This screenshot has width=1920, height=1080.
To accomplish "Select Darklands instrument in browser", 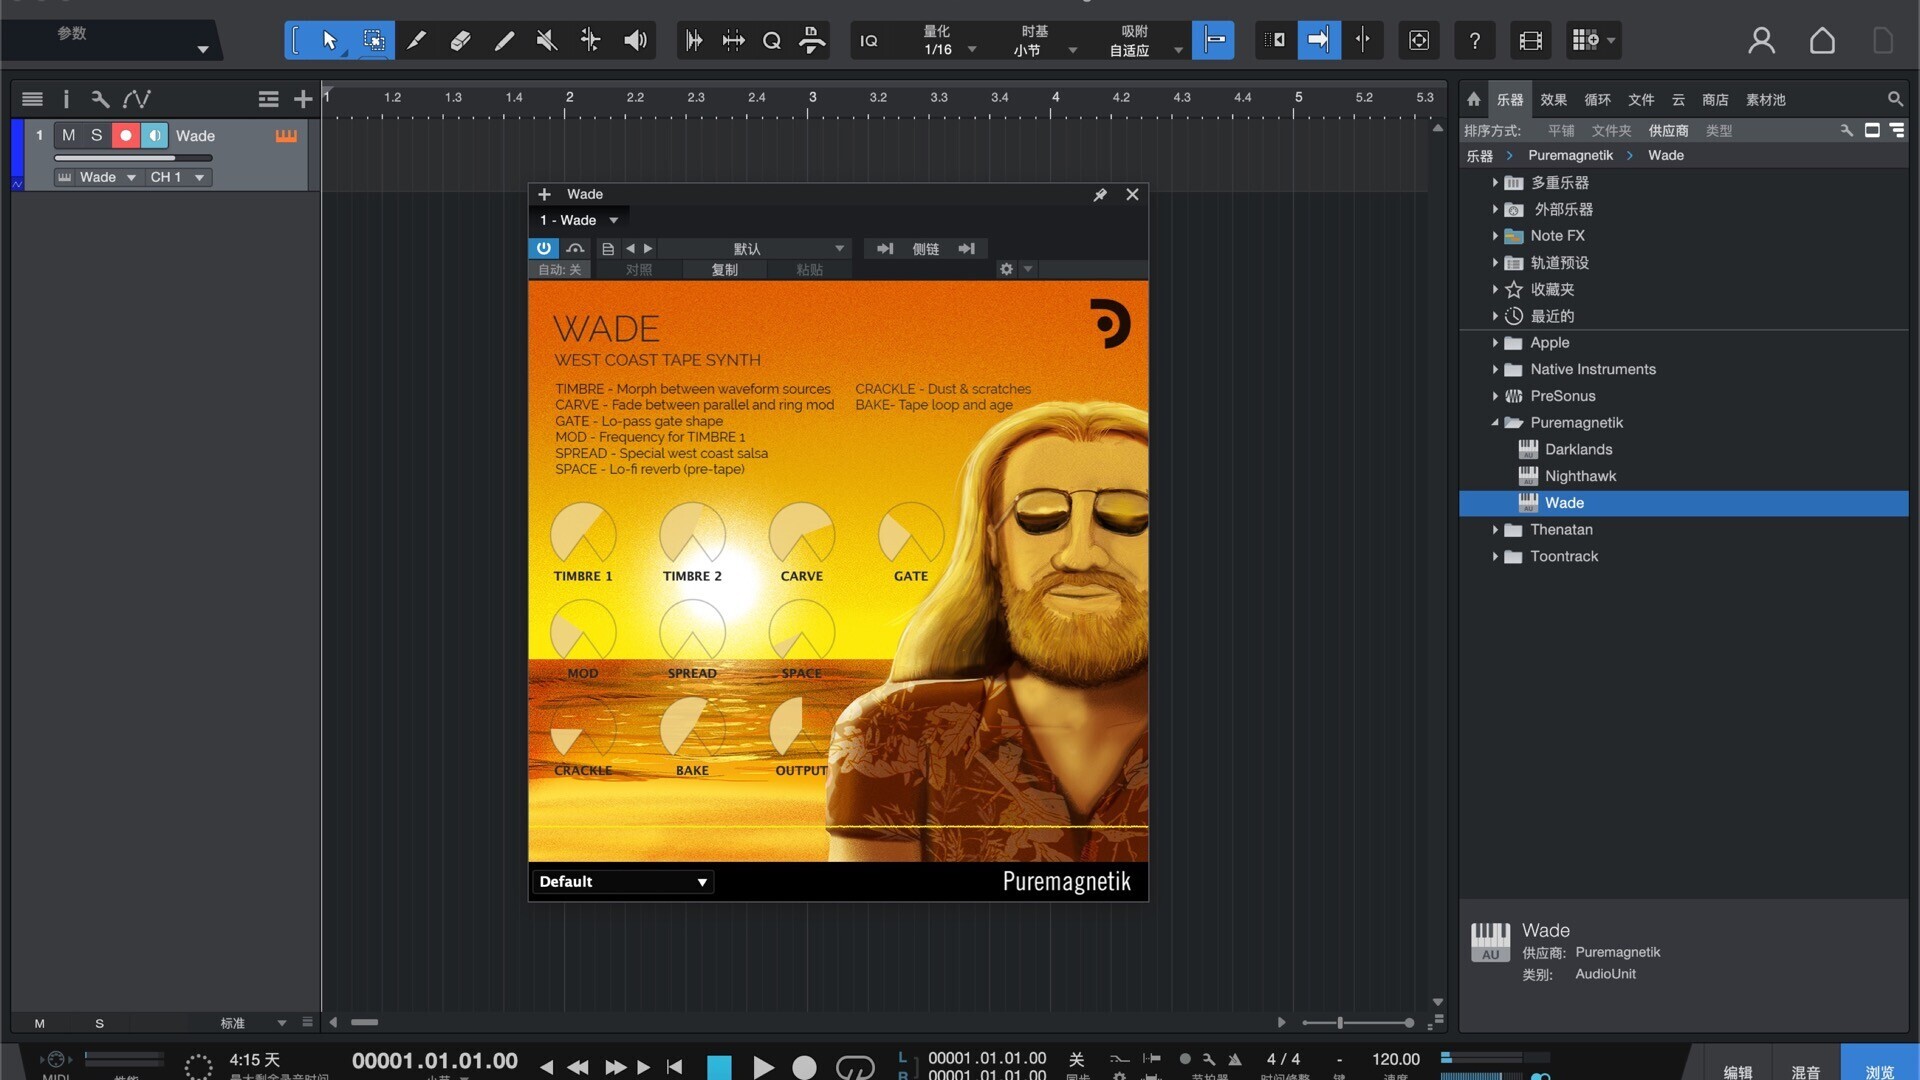I will pyautogui.click(x=1577, y=449).
